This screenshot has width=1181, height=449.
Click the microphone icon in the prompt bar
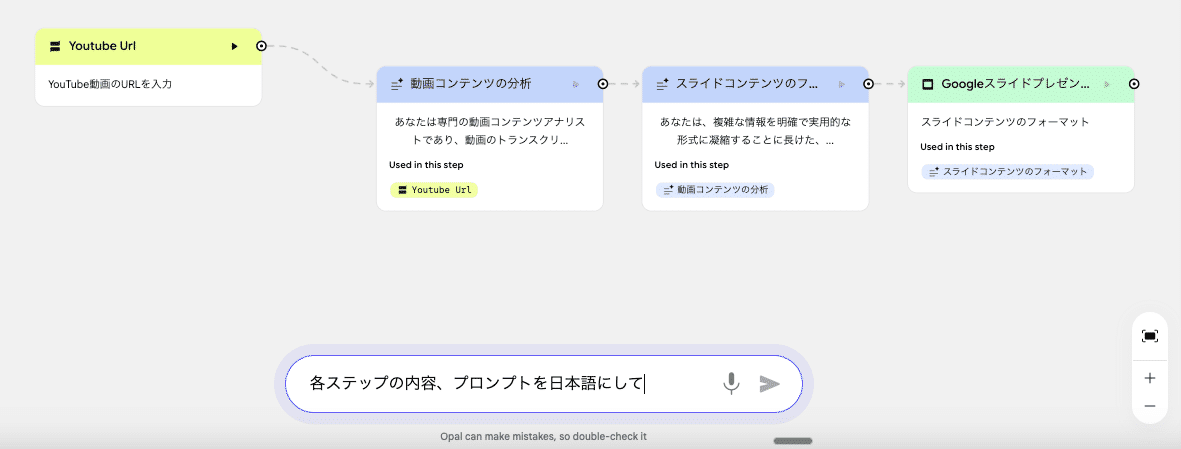pyautogui.click(x=732, y=383)
